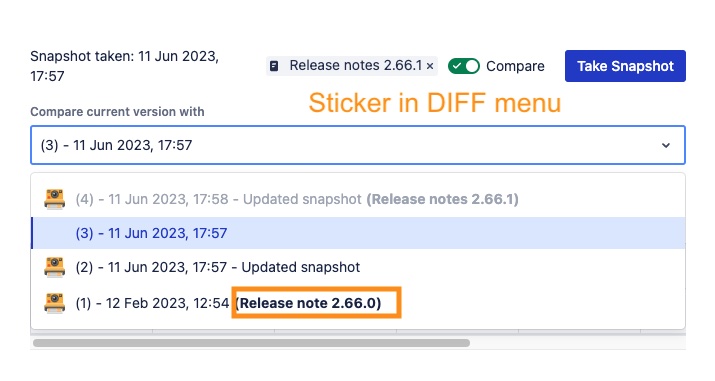The image size is (715, 381).
Task: Click the horizontal scrollbar thumb
Action: click(x=251, y=343)
